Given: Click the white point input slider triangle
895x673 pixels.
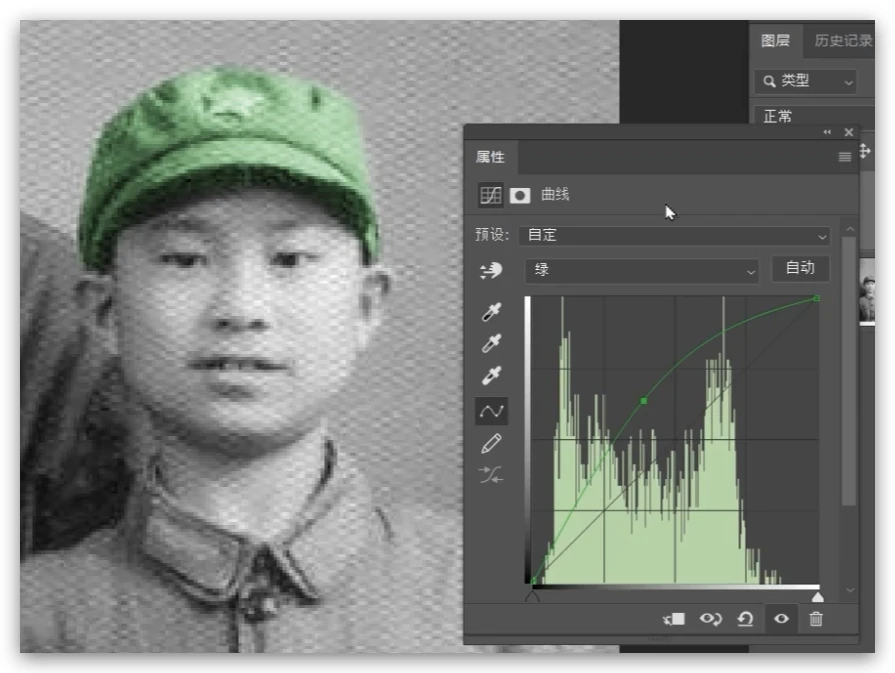Looking at the screenshot, I should pyautogui.click(x=817, y=596).
